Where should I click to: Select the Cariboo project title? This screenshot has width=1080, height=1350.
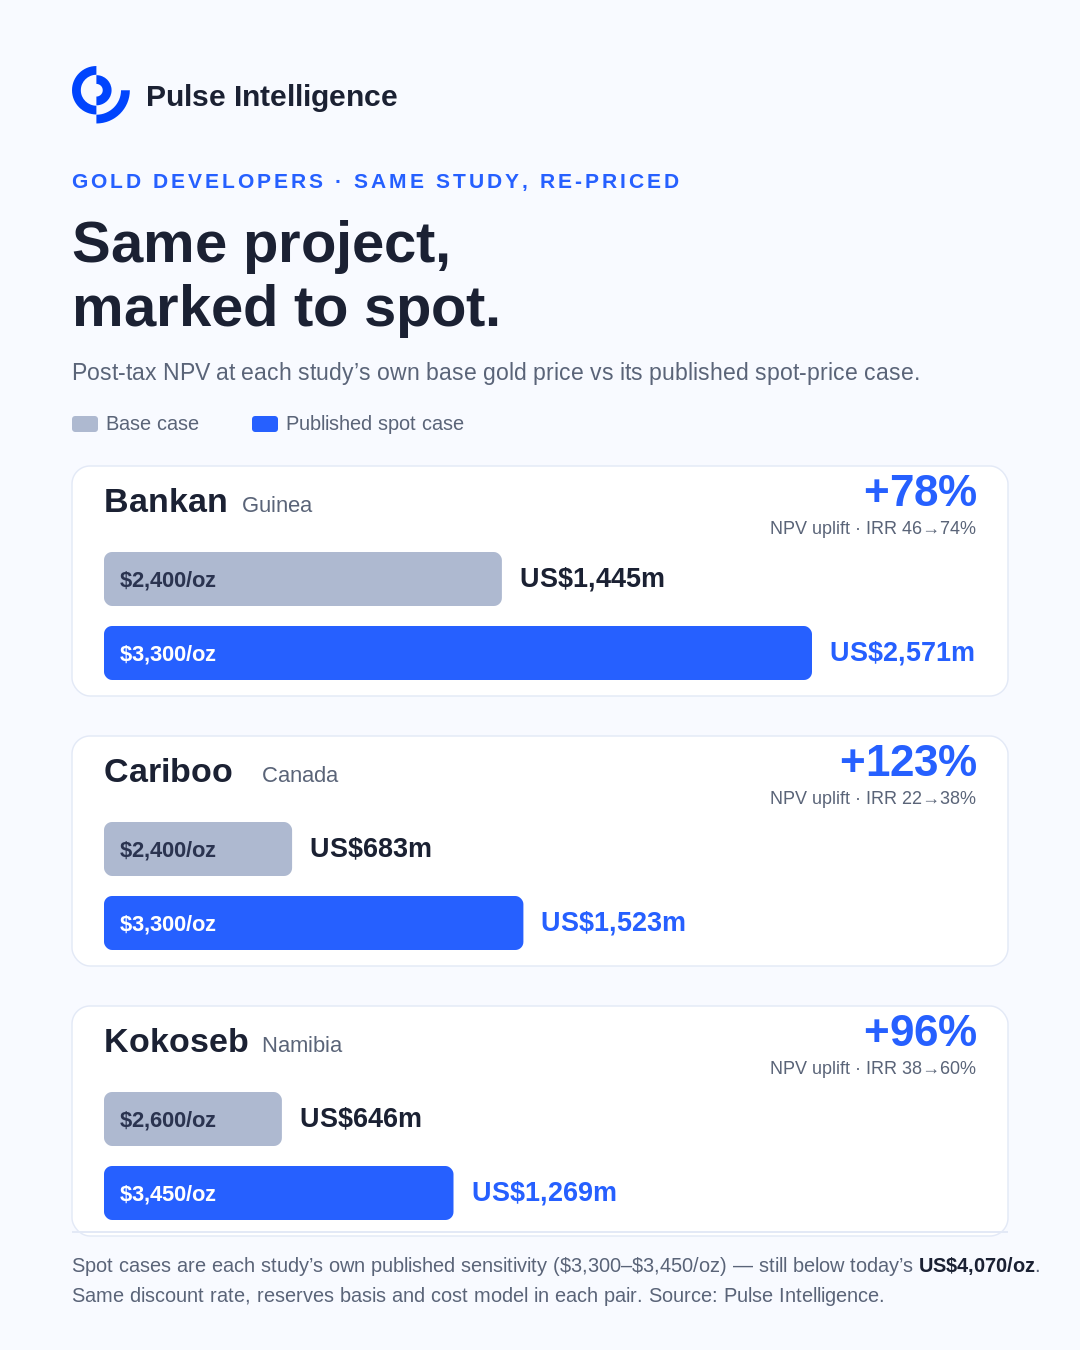click(168, 771)
